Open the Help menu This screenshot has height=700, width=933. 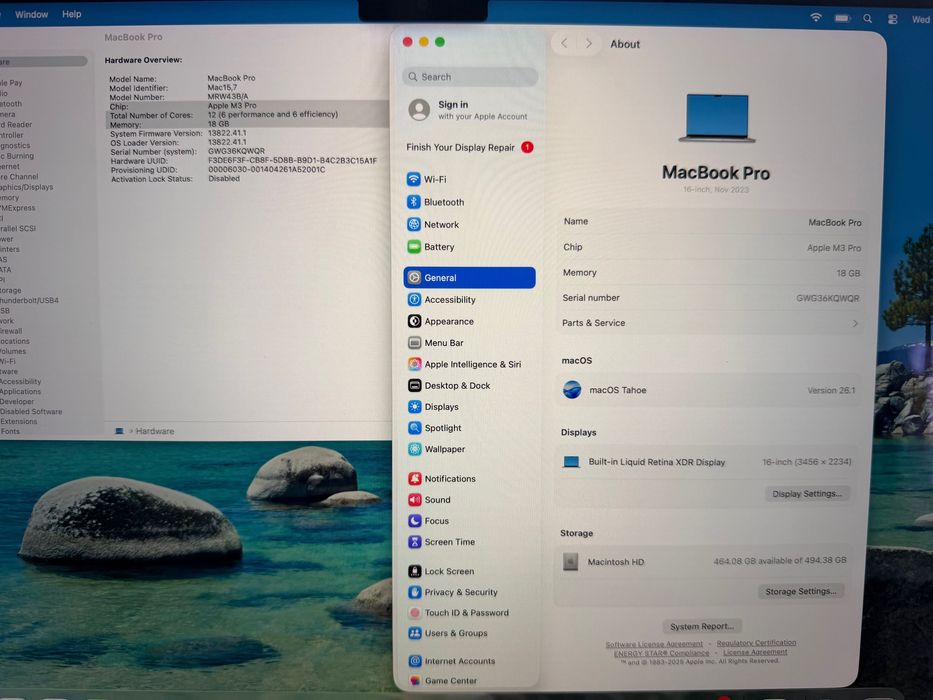click(71, 14)
